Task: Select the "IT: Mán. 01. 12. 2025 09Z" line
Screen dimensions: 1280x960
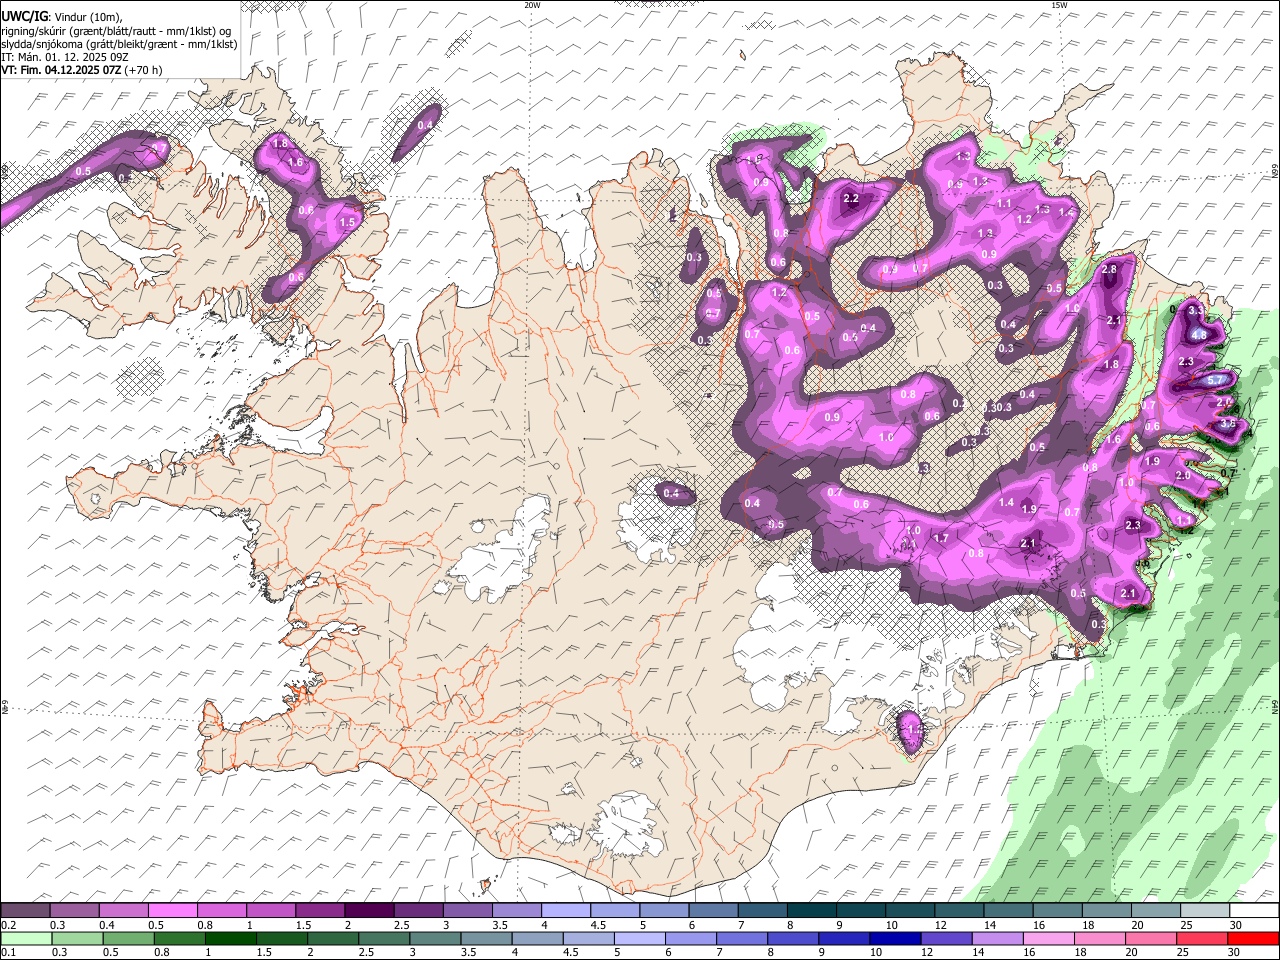Action: pyautogui.click(x=65, y=57)
